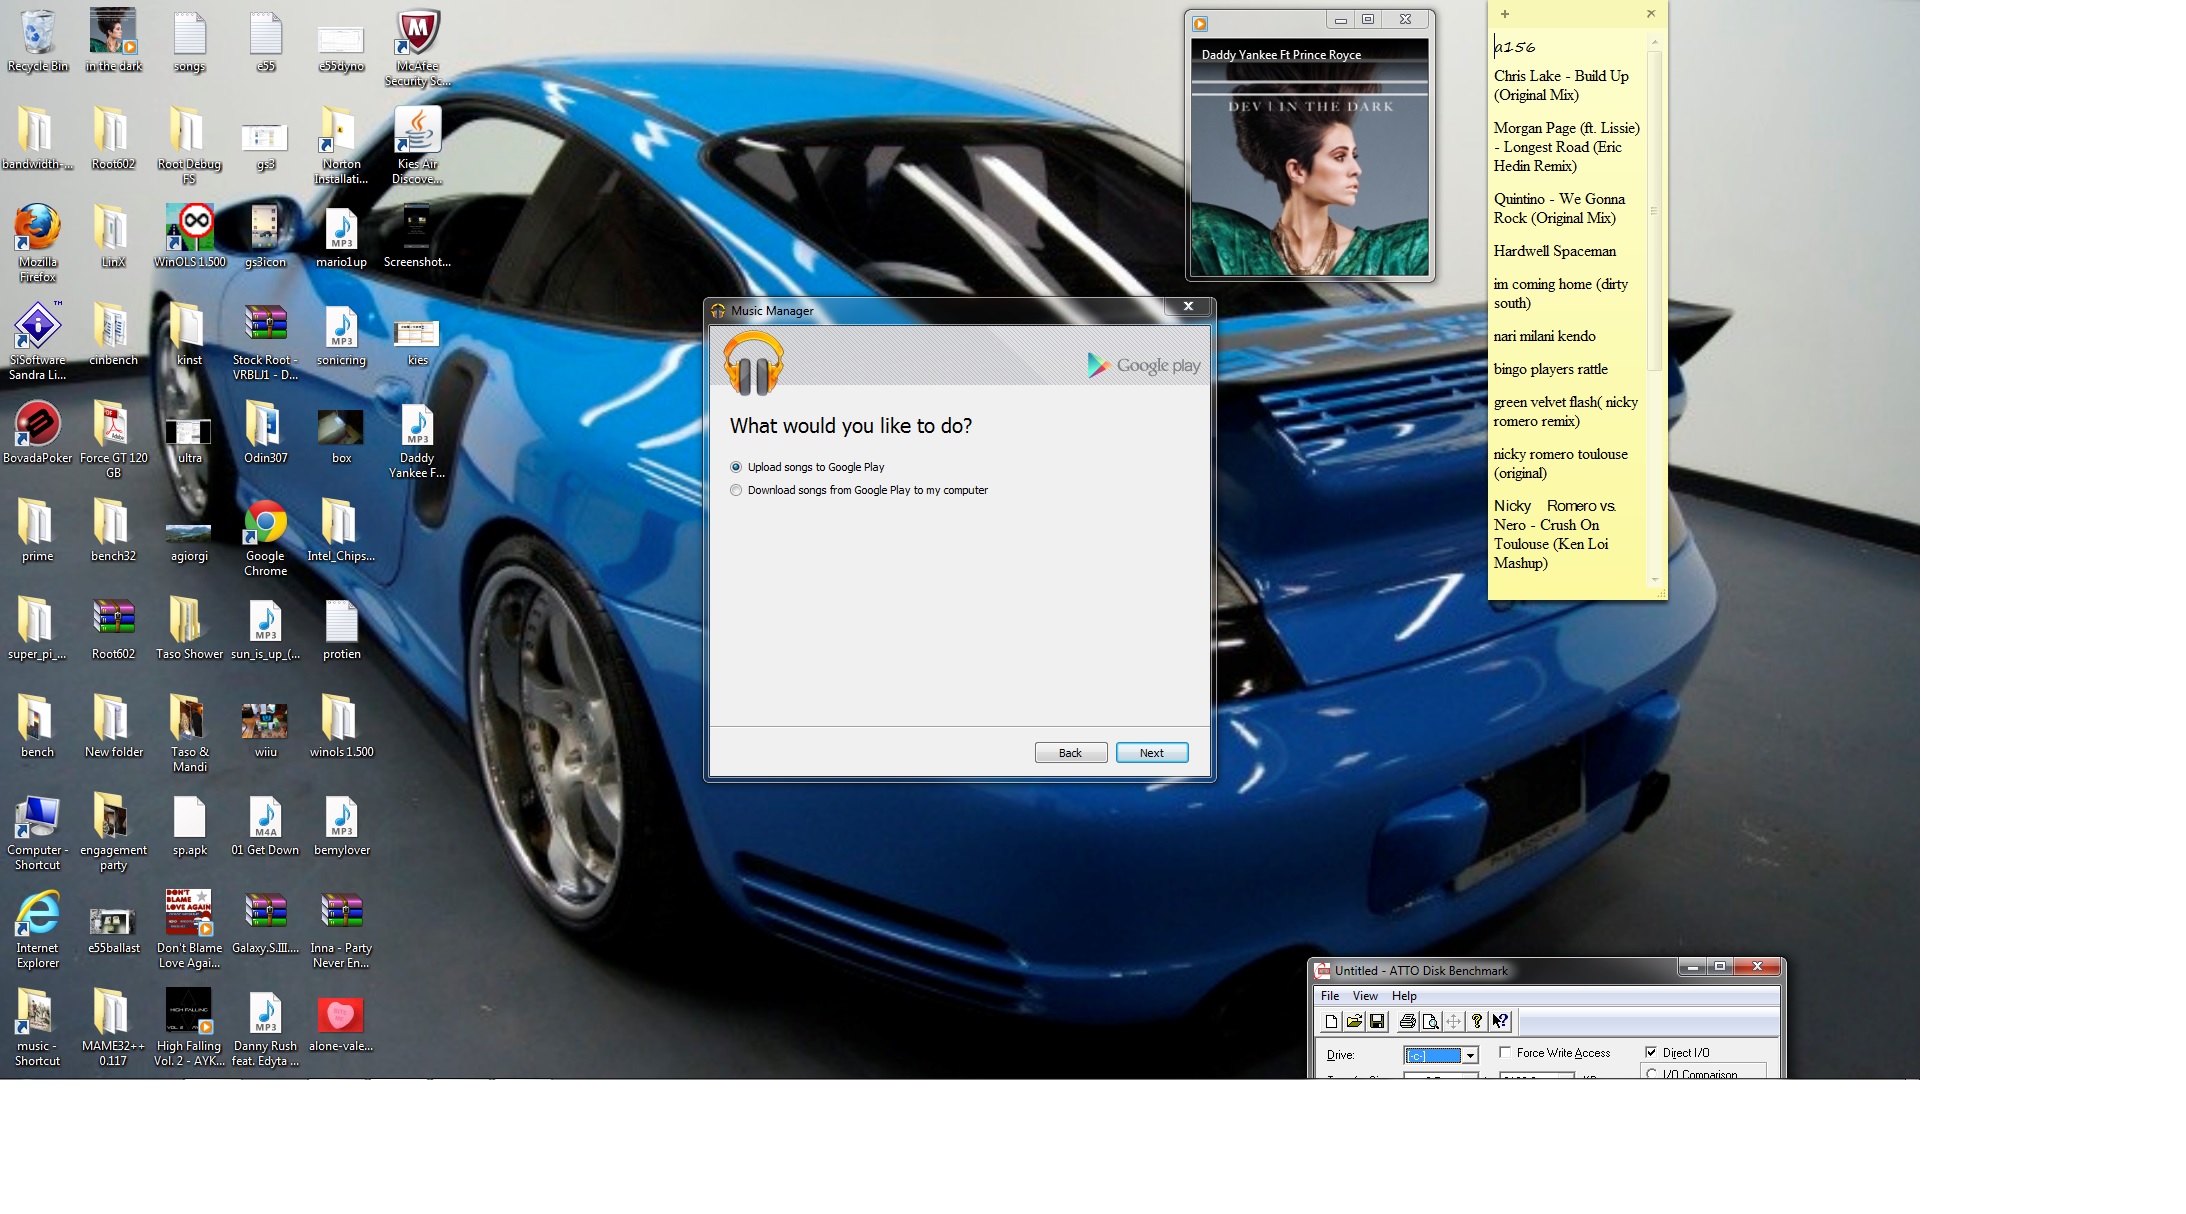Click the Save floppy icon in ATTO toolbar
Viewport: 2186px width, 1214px height.
click(1377, 1021)
